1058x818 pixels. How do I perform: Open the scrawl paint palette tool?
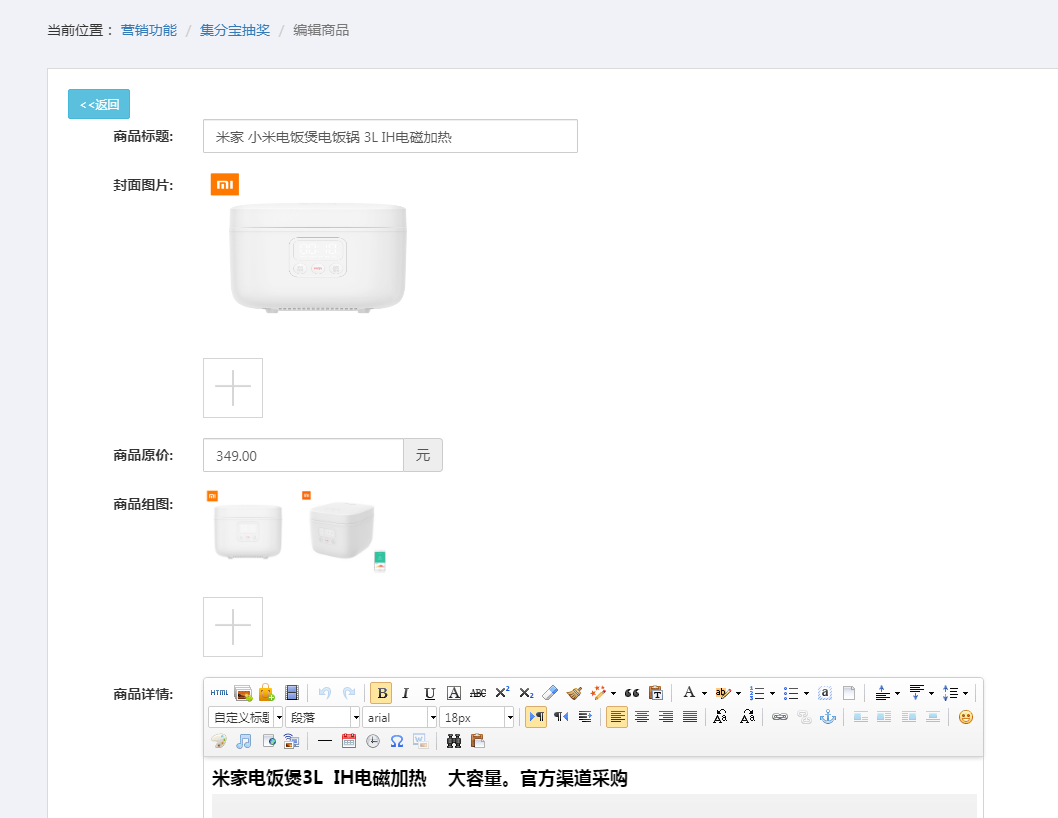point(219,741)
